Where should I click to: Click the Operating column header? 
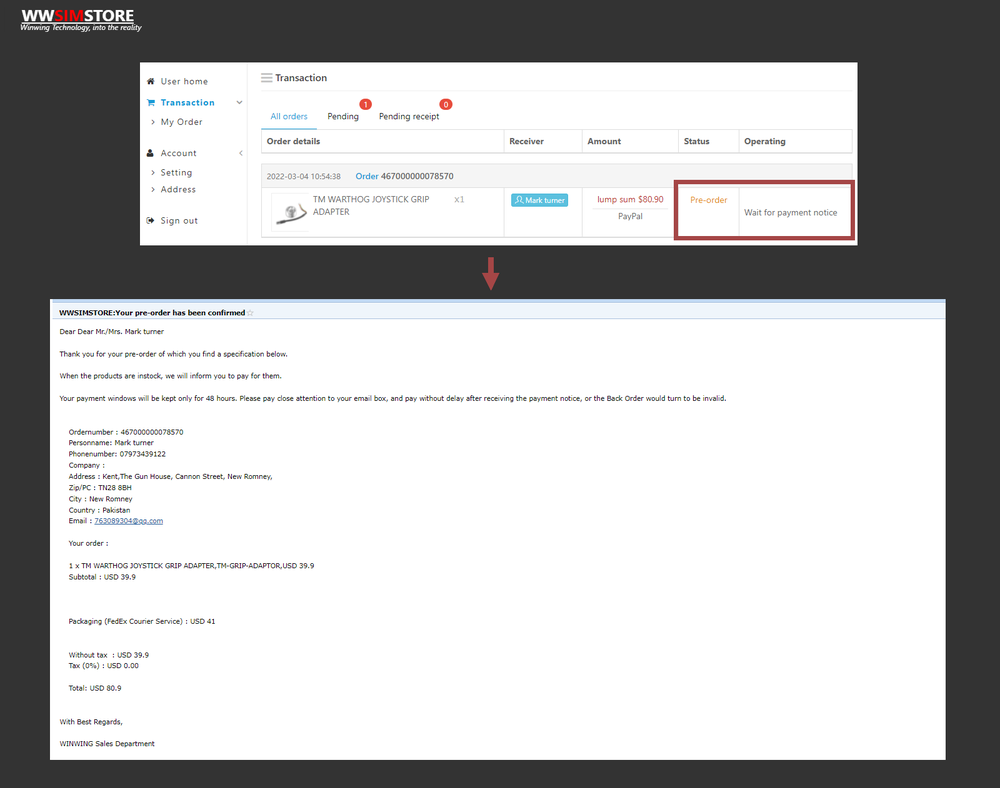tap(765, 142)
